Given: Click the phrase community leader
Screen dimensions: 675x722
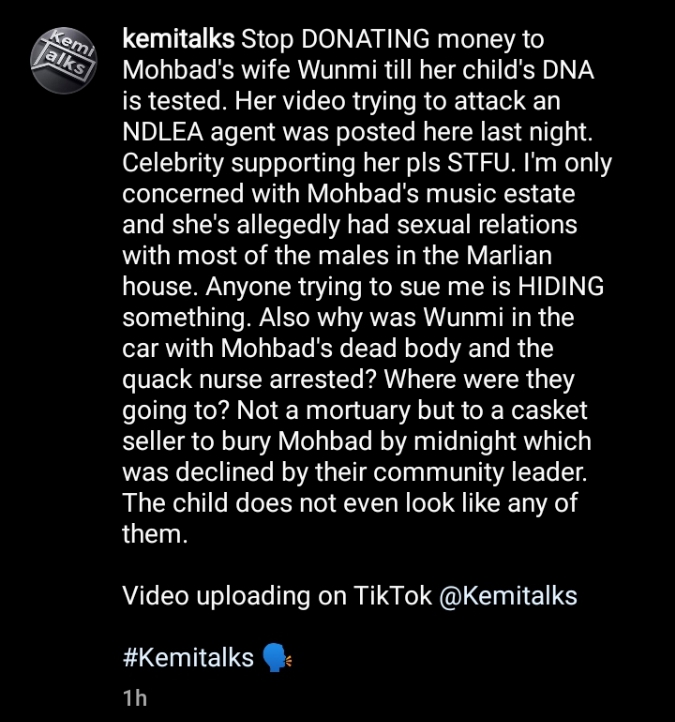Looking at the screenshot, I should (481, 472).
